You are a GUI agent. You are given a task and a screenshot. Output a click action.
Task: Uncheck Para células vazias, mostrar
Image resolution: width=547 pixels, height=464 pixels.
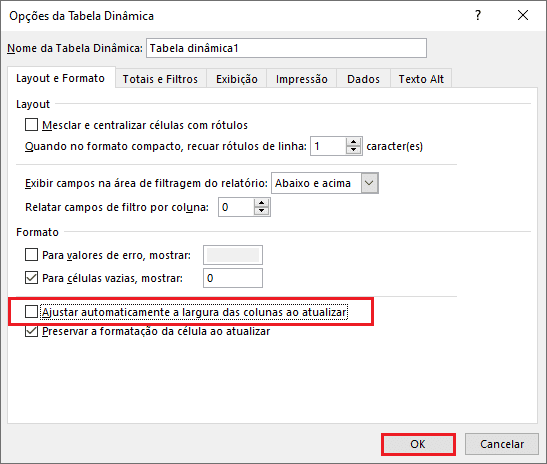31,278
